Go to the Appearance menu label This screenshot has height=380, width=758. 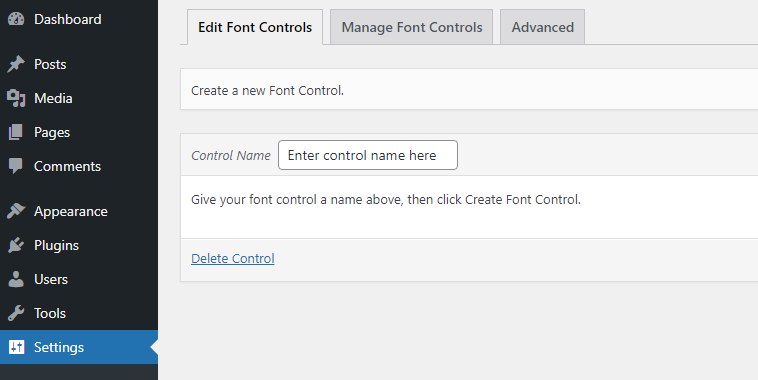[x=71, y=212]
